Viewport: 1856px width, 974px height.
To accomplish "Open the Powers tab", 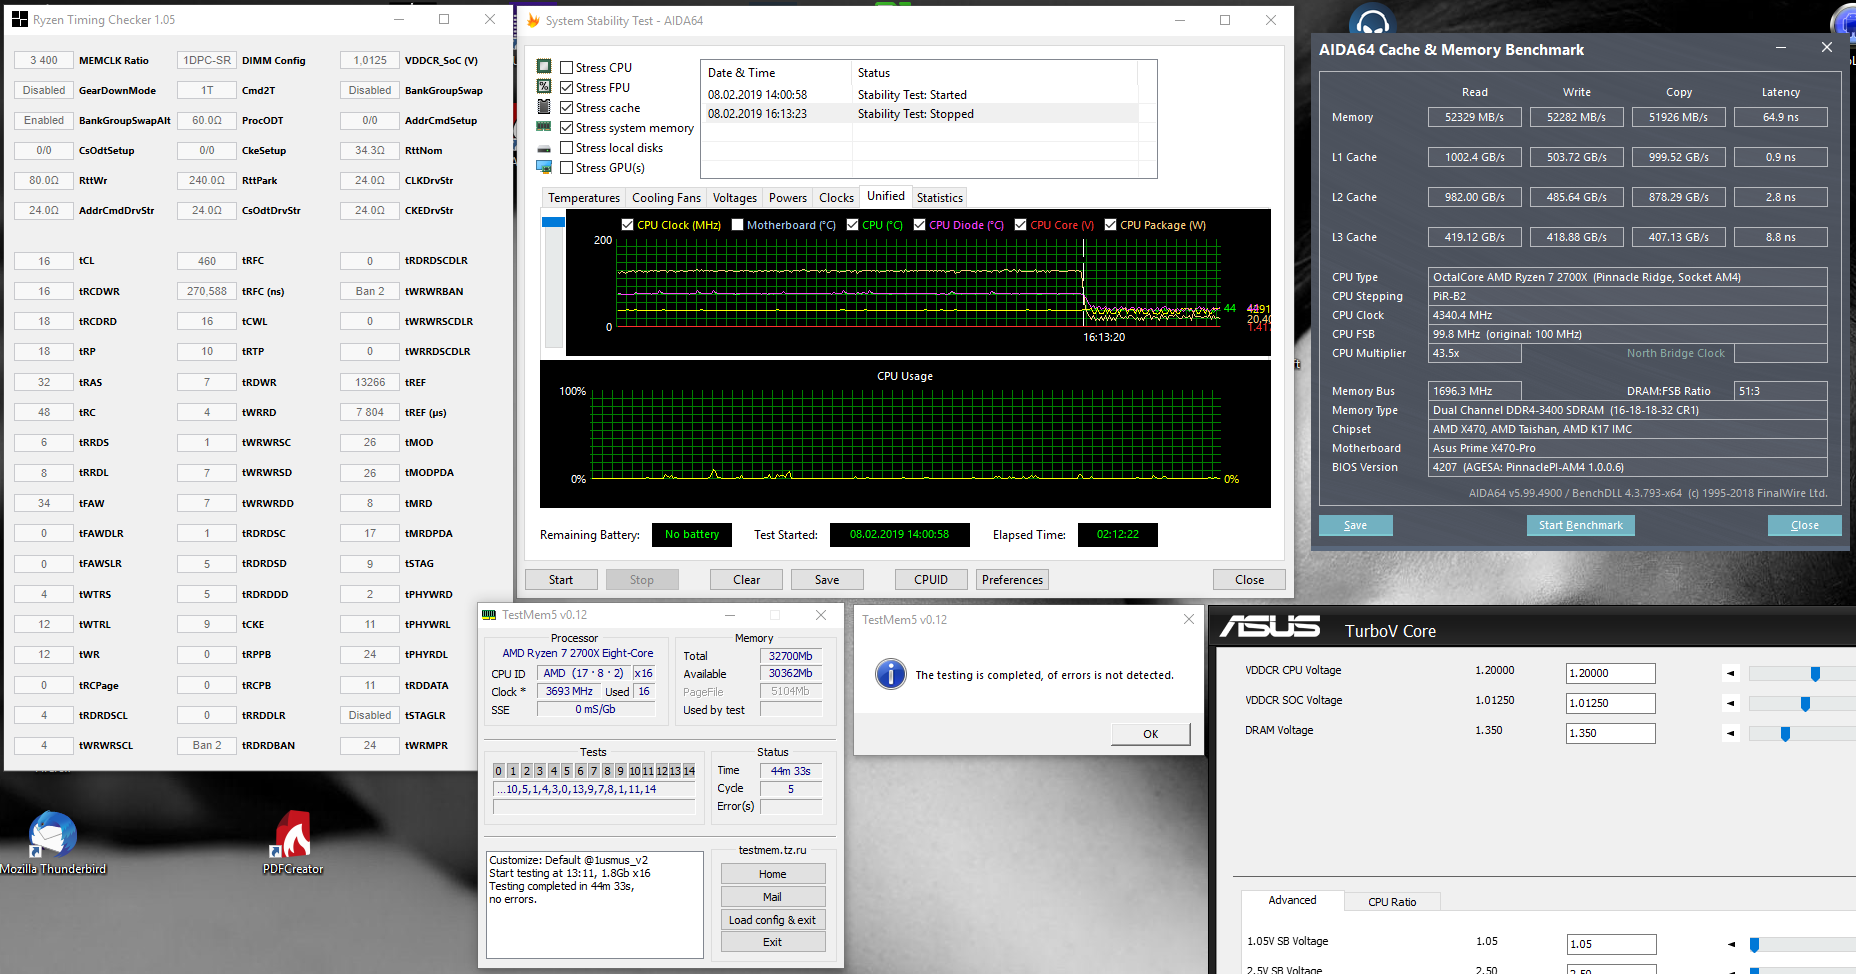I will tap(788, 198).
